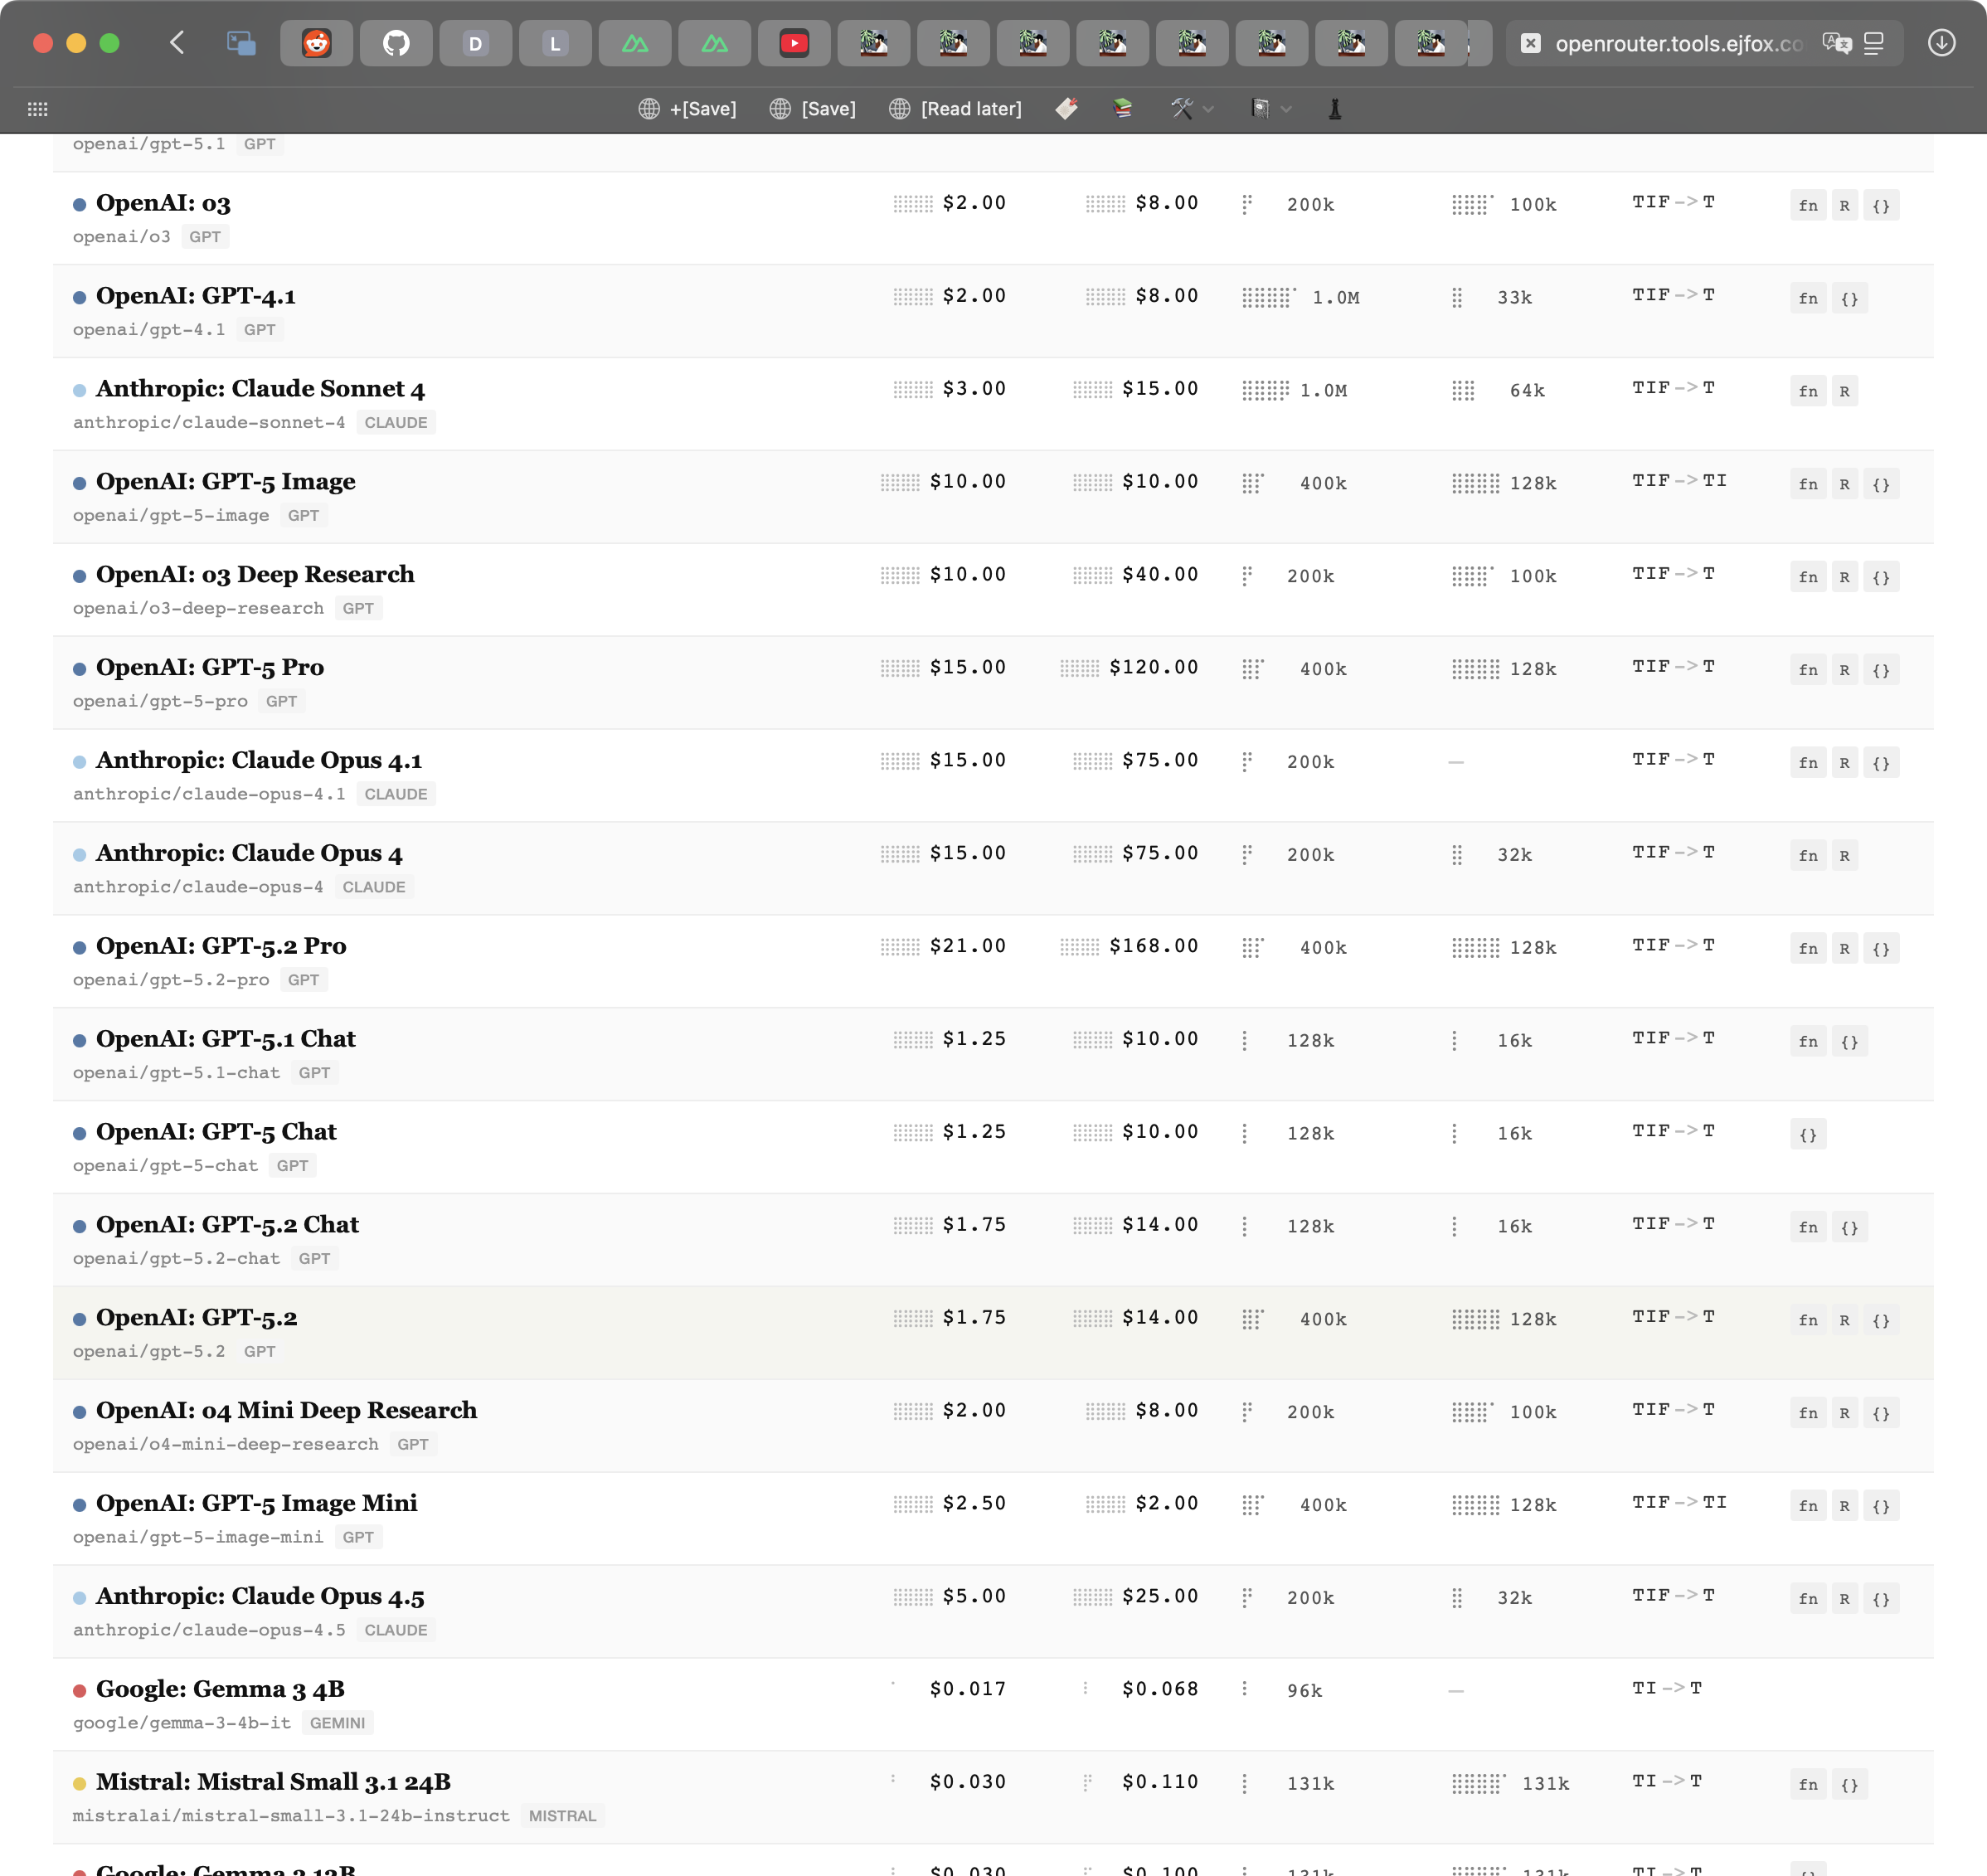Click the chess pawn icon in the bookmarks bar
This screenshot has width=1987, height=1876.
click(1335, 108)
